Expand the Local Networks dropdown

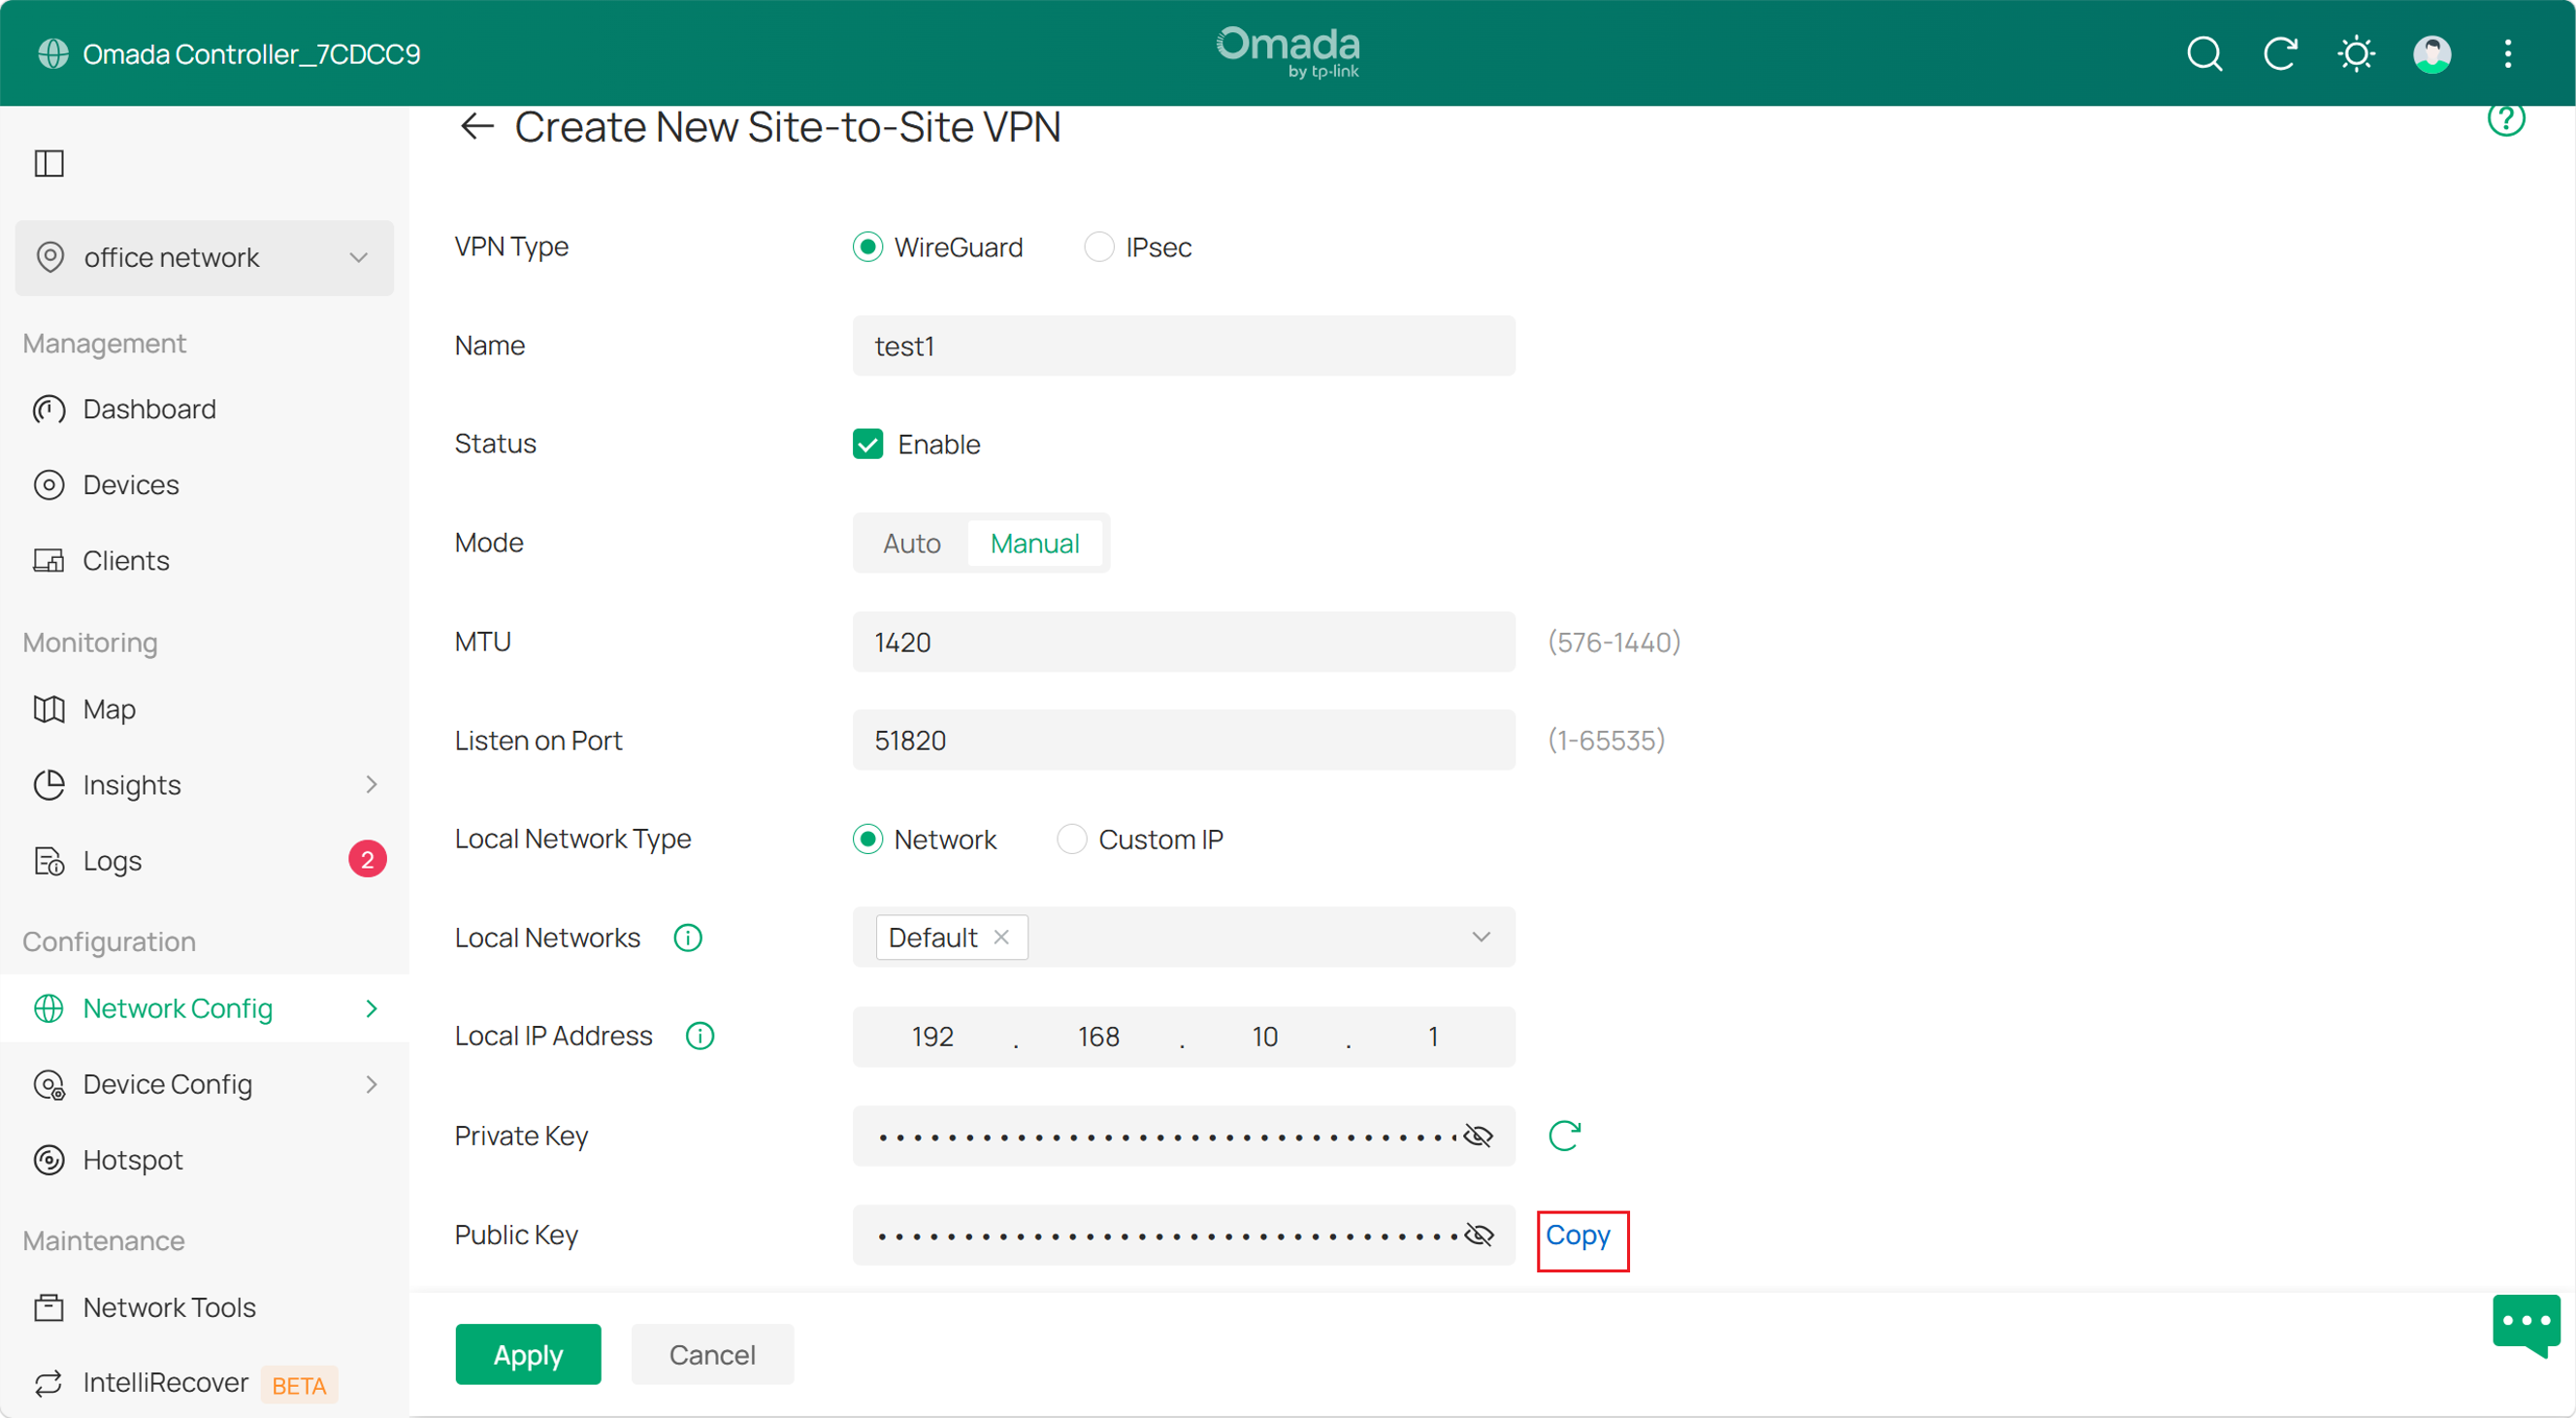tap(1481, 937)
